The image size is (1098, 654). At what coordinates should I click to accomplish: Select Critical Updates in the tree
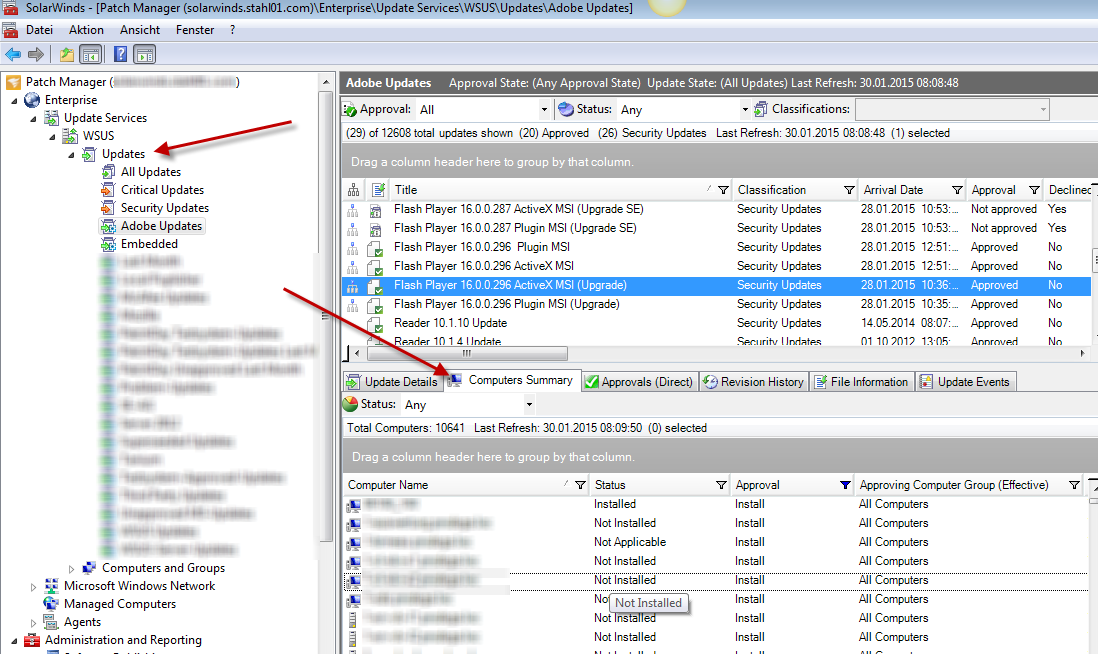tap(162, 190)
